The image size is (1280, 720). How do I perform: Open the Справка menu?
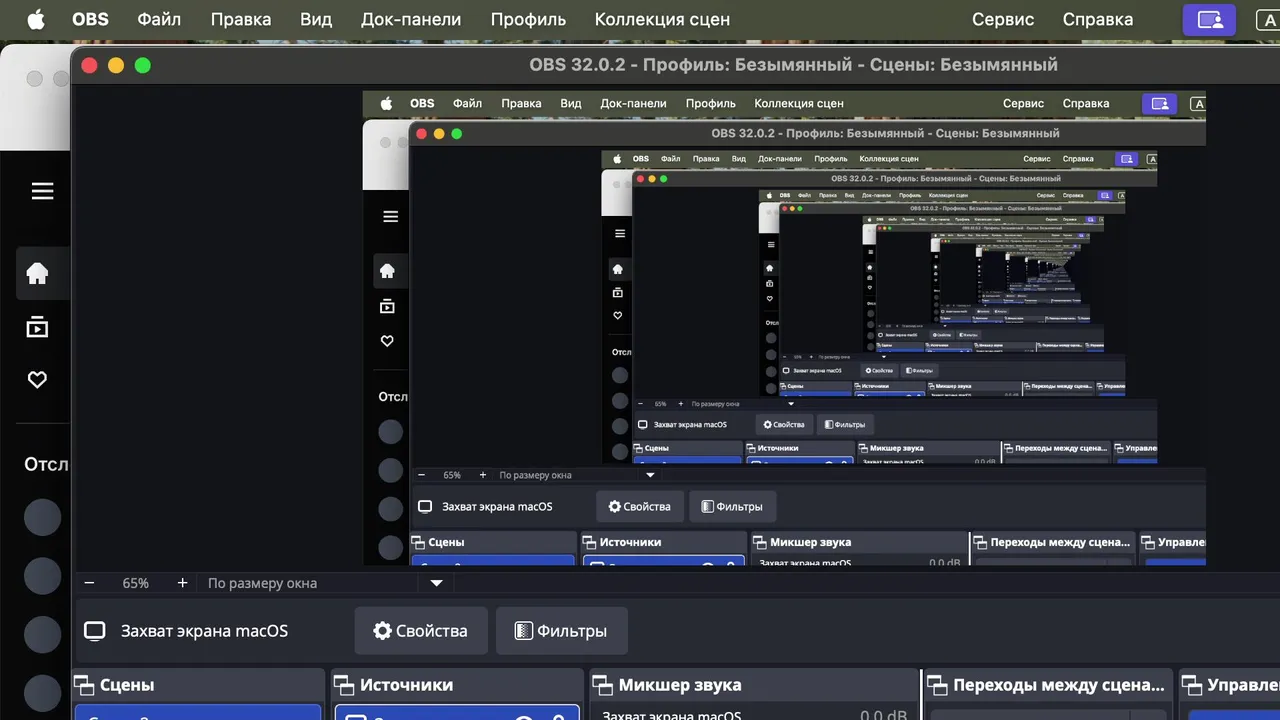click(1098, 20)
